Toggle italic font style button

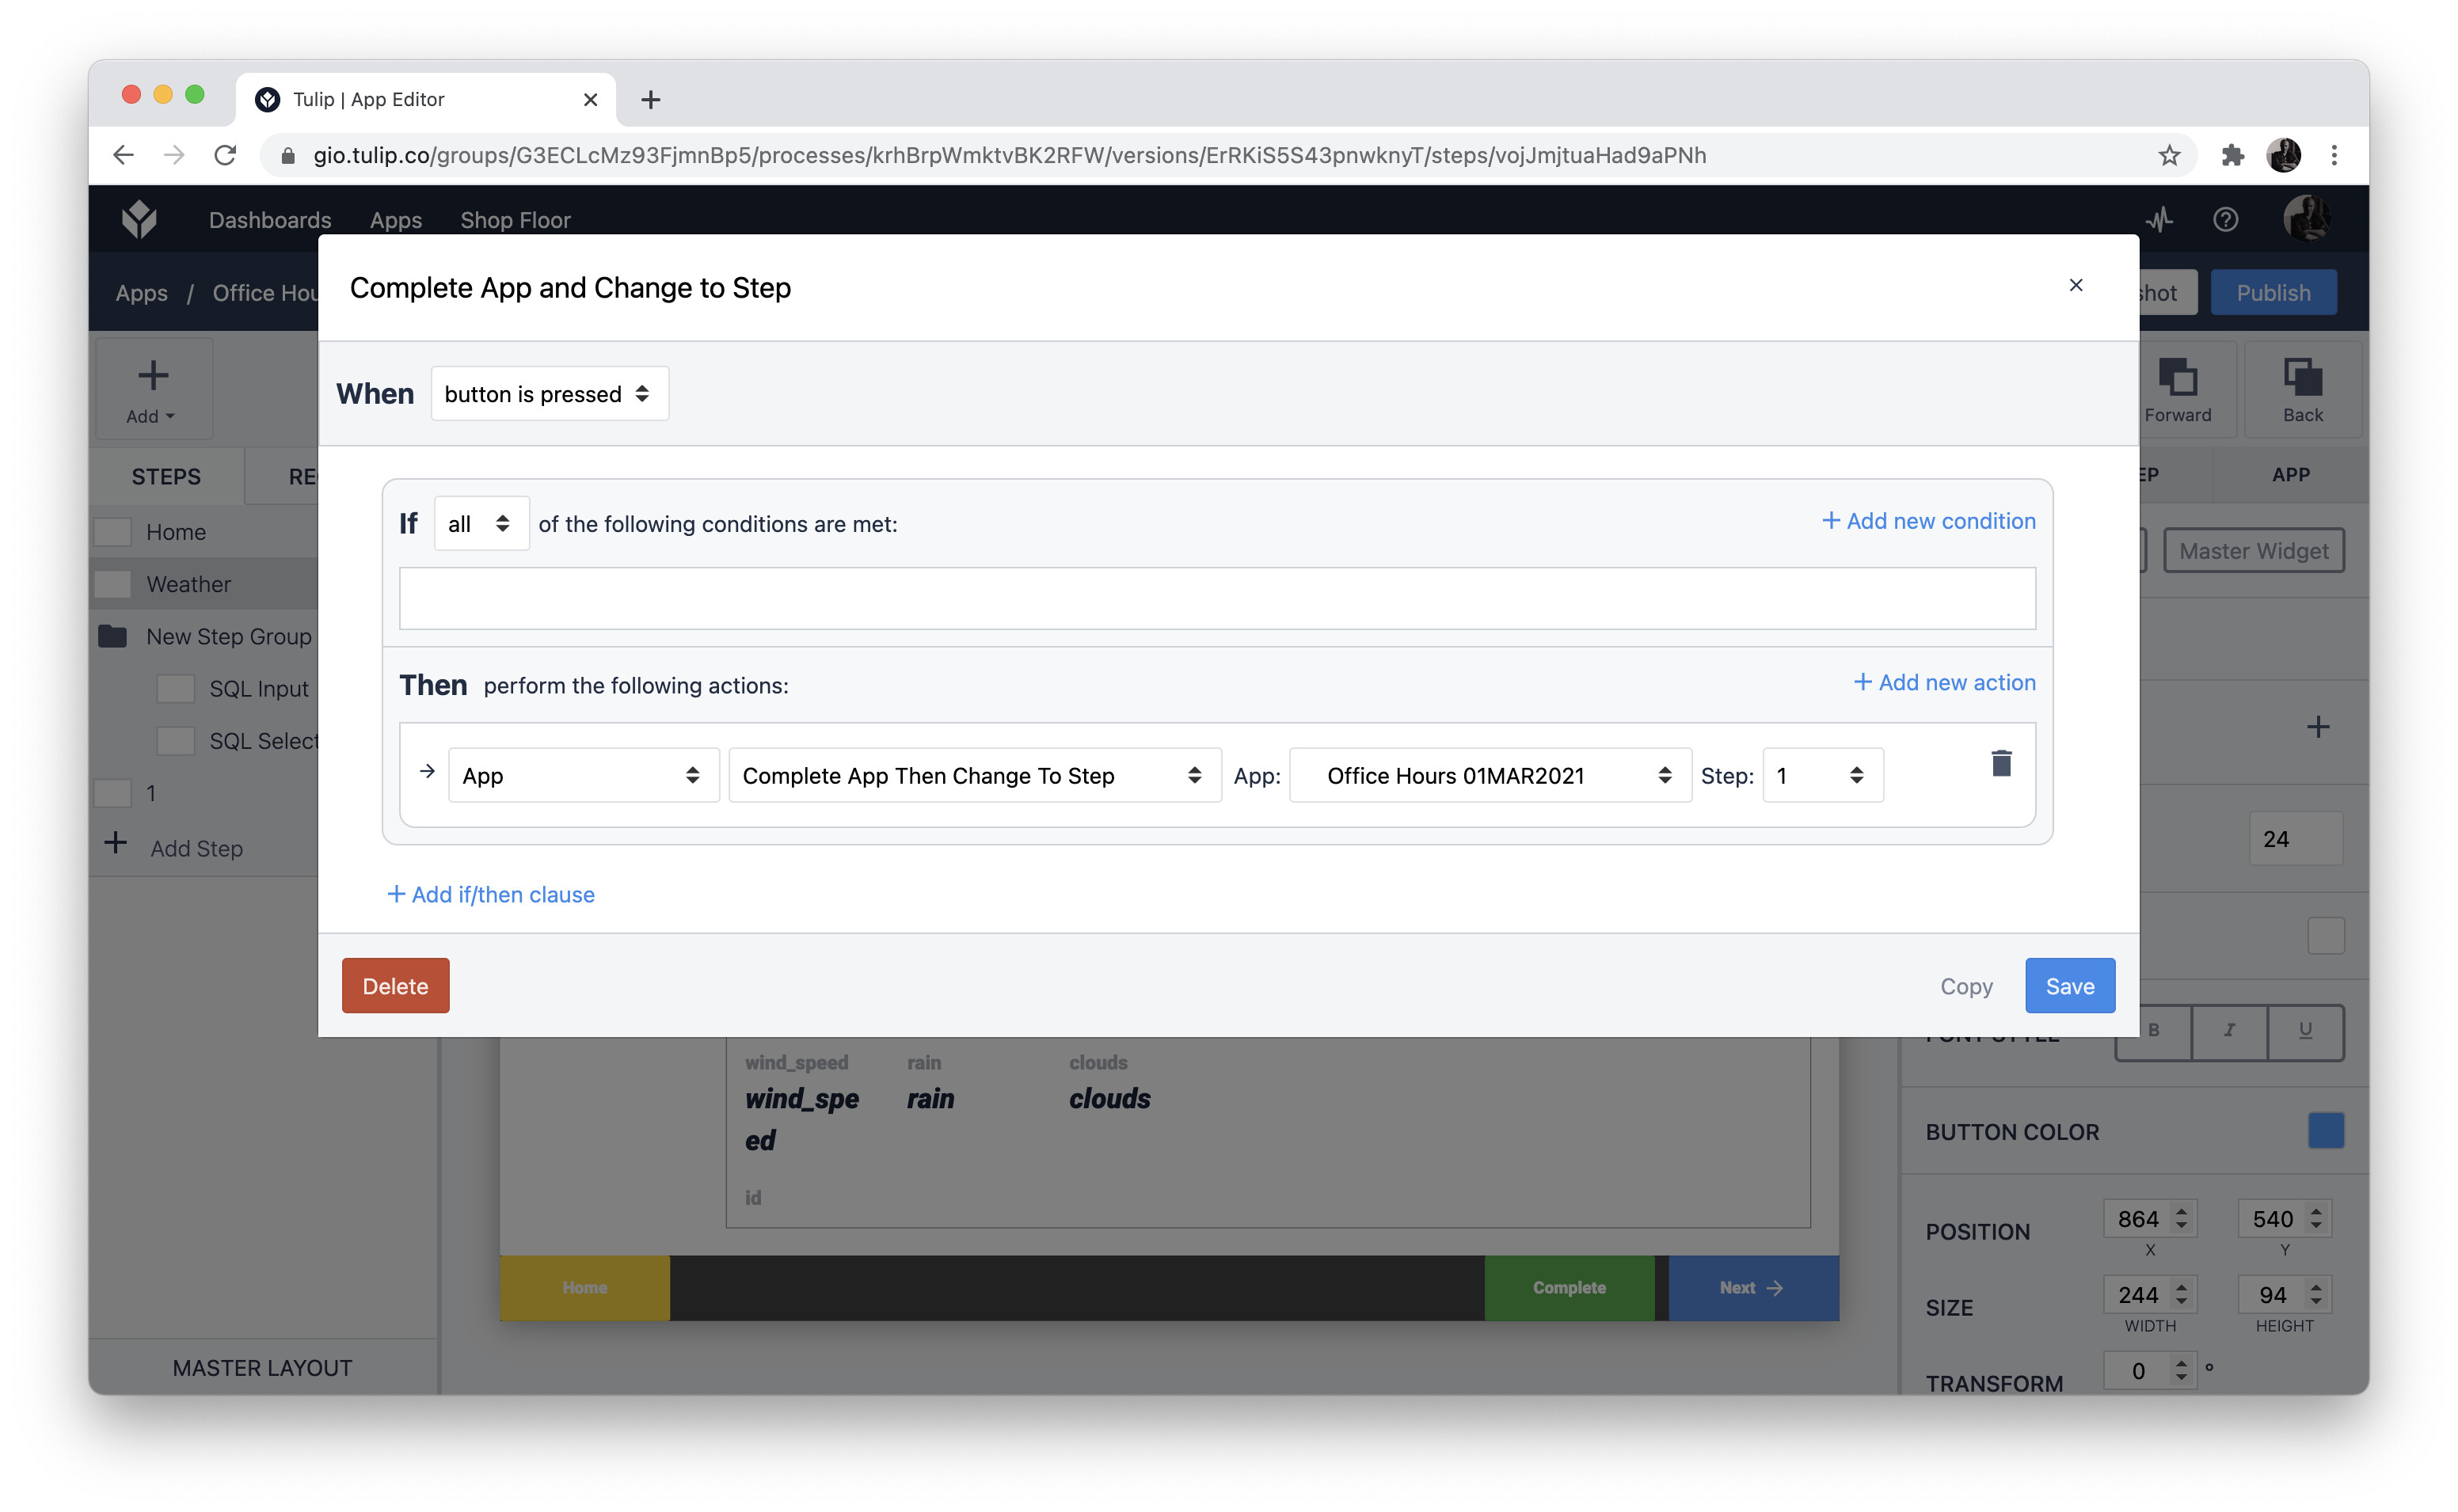(x=2229, y=1031)
